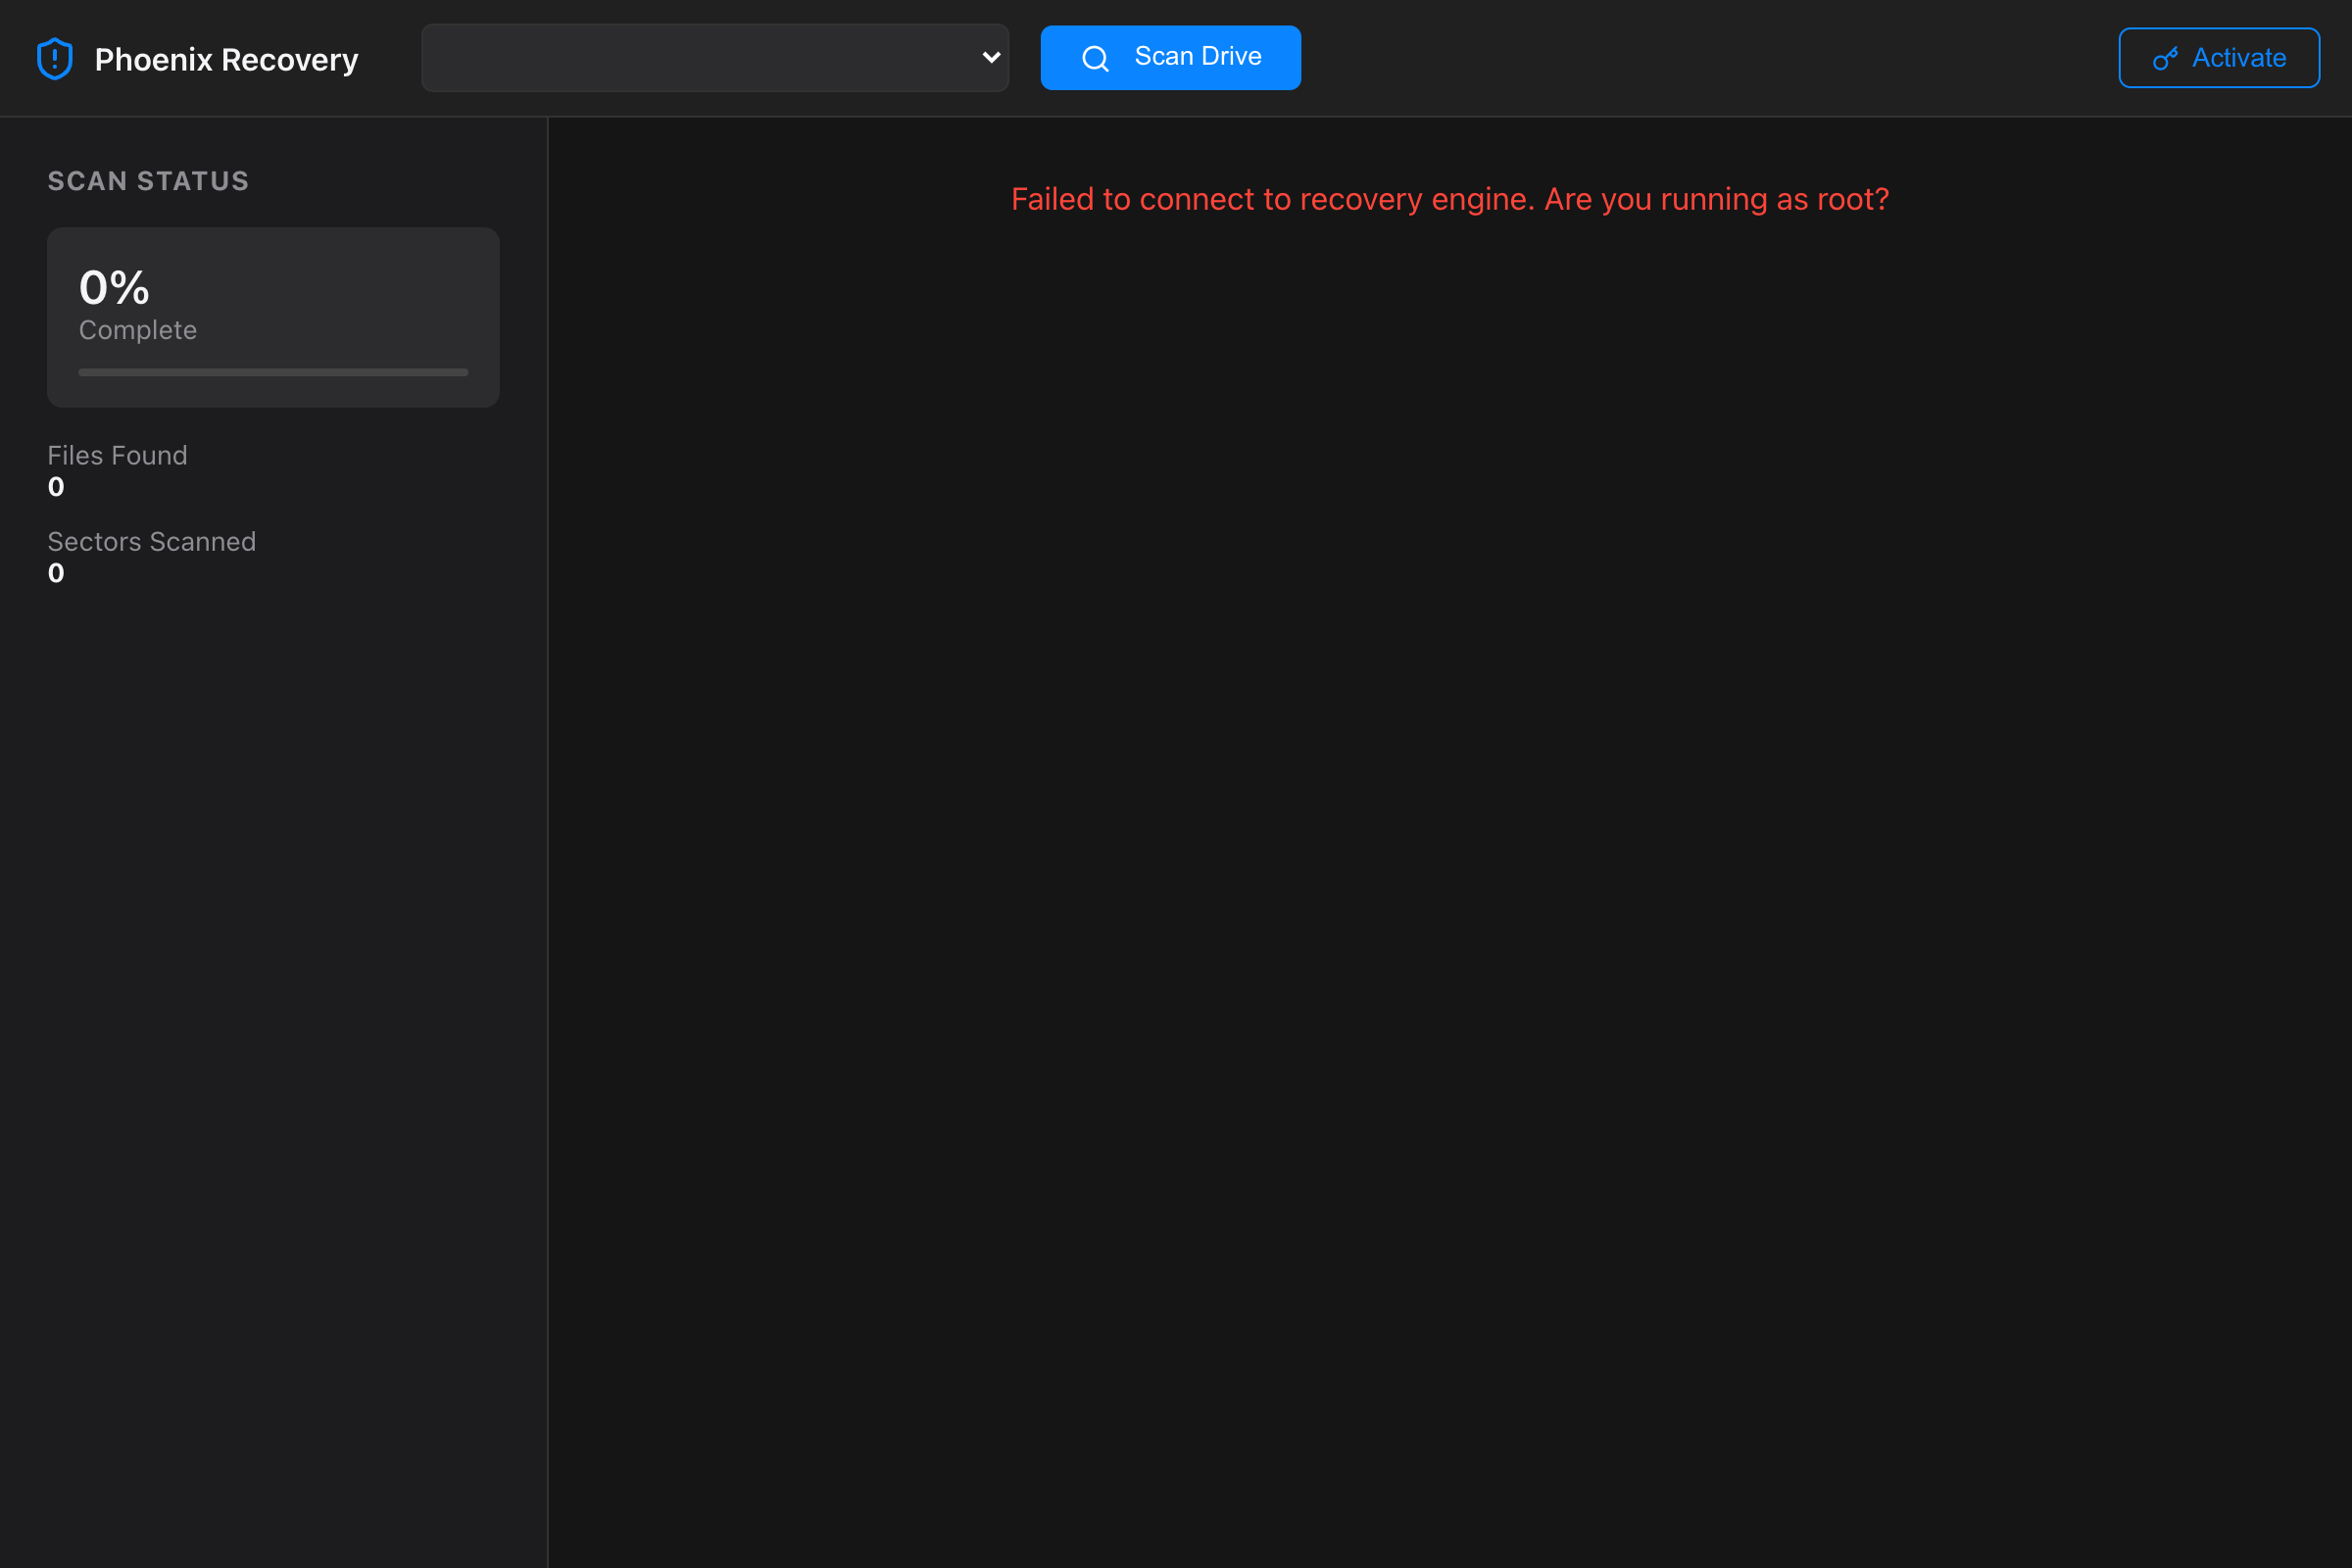Select the SCAN STATUS section header

[148, 181]
